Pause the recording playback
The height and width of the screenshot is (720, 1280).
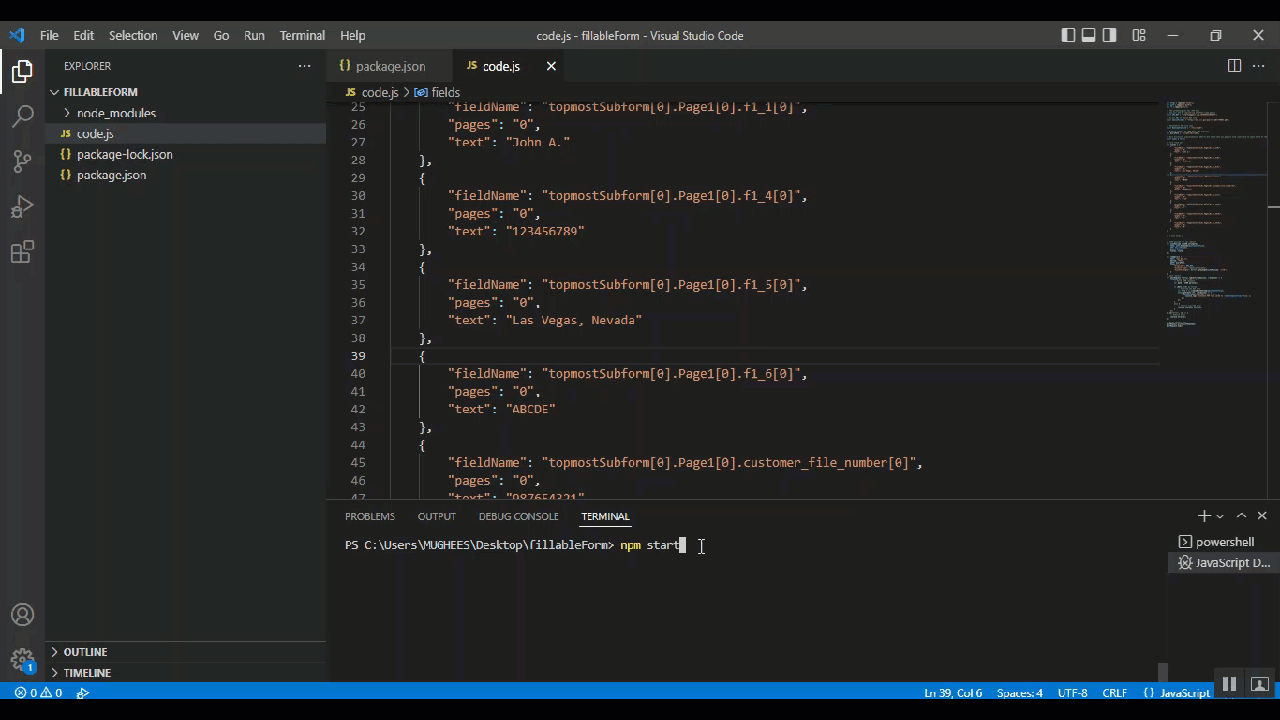1230,684
